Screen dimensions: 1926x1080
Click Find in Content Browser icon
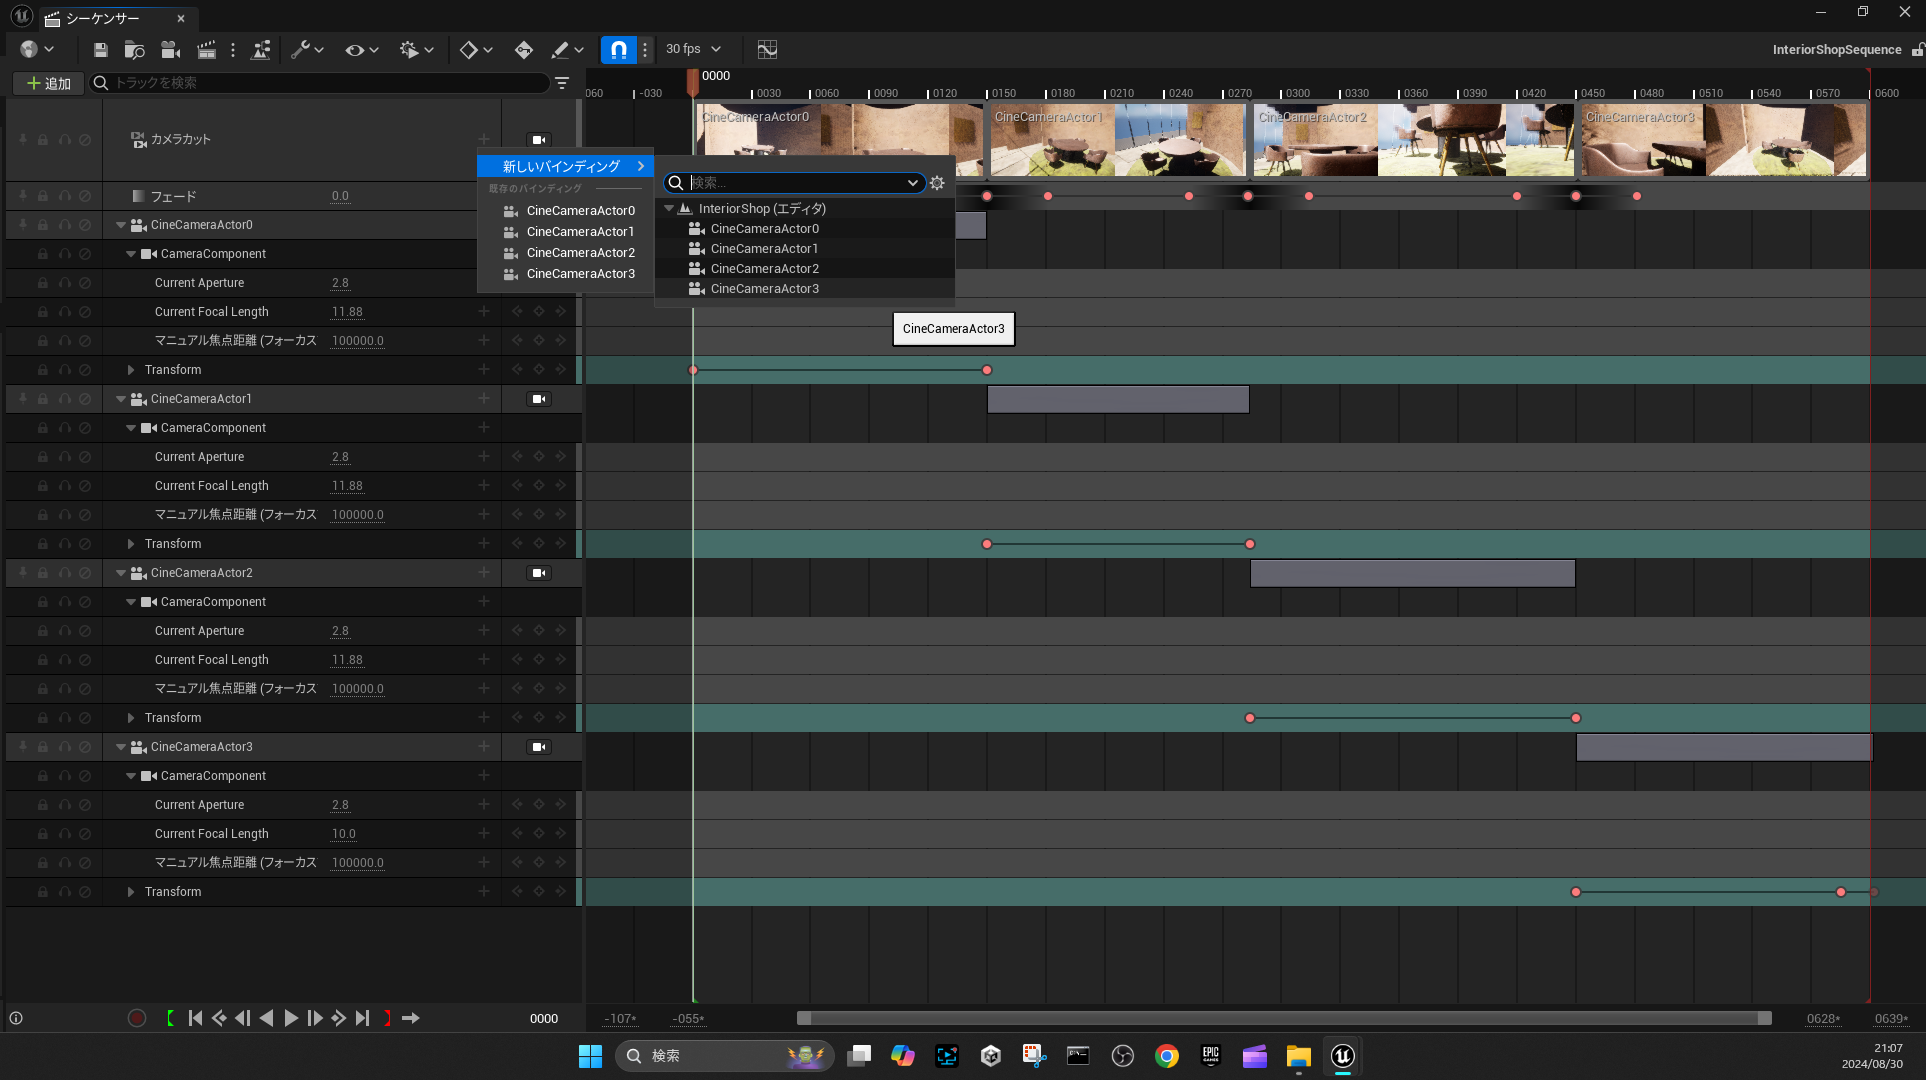click(x=135, y=50)
